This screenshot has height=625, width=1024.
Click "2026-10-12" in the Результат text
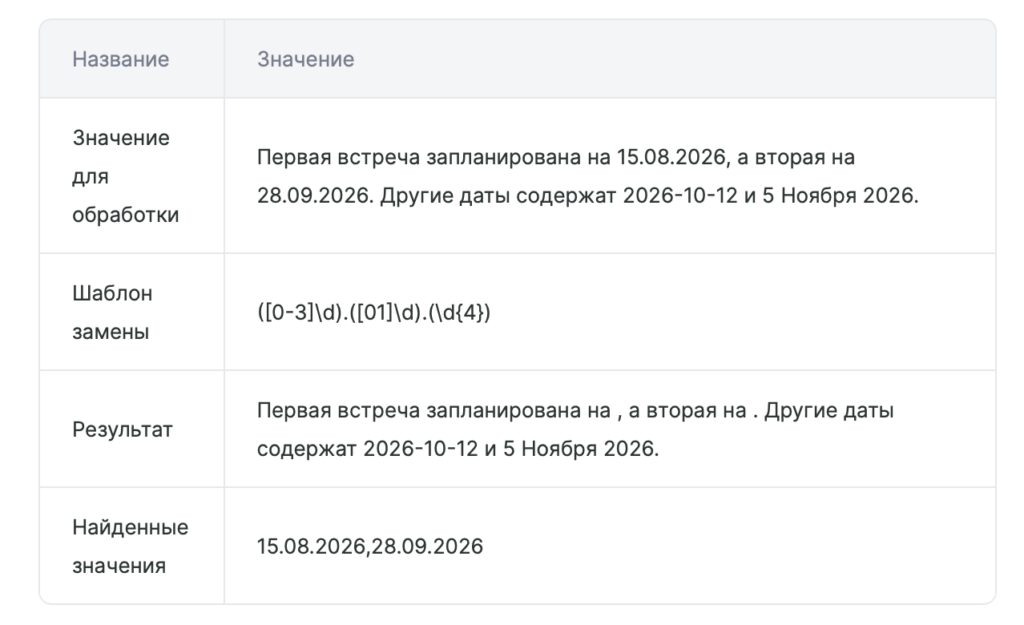(421, 449)
